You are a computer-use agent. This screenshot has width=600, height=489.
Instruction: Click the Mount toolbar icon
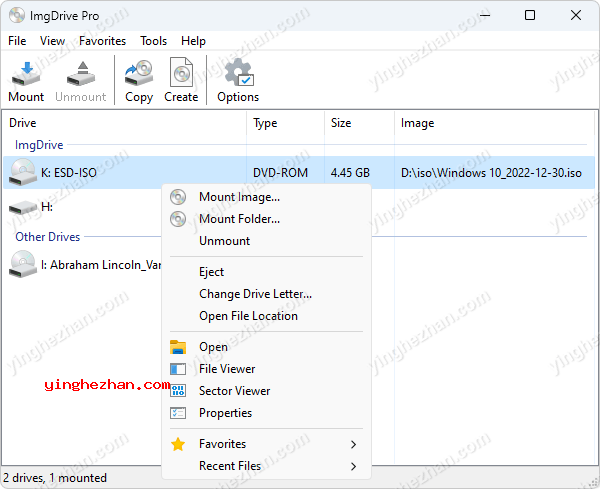26,73
